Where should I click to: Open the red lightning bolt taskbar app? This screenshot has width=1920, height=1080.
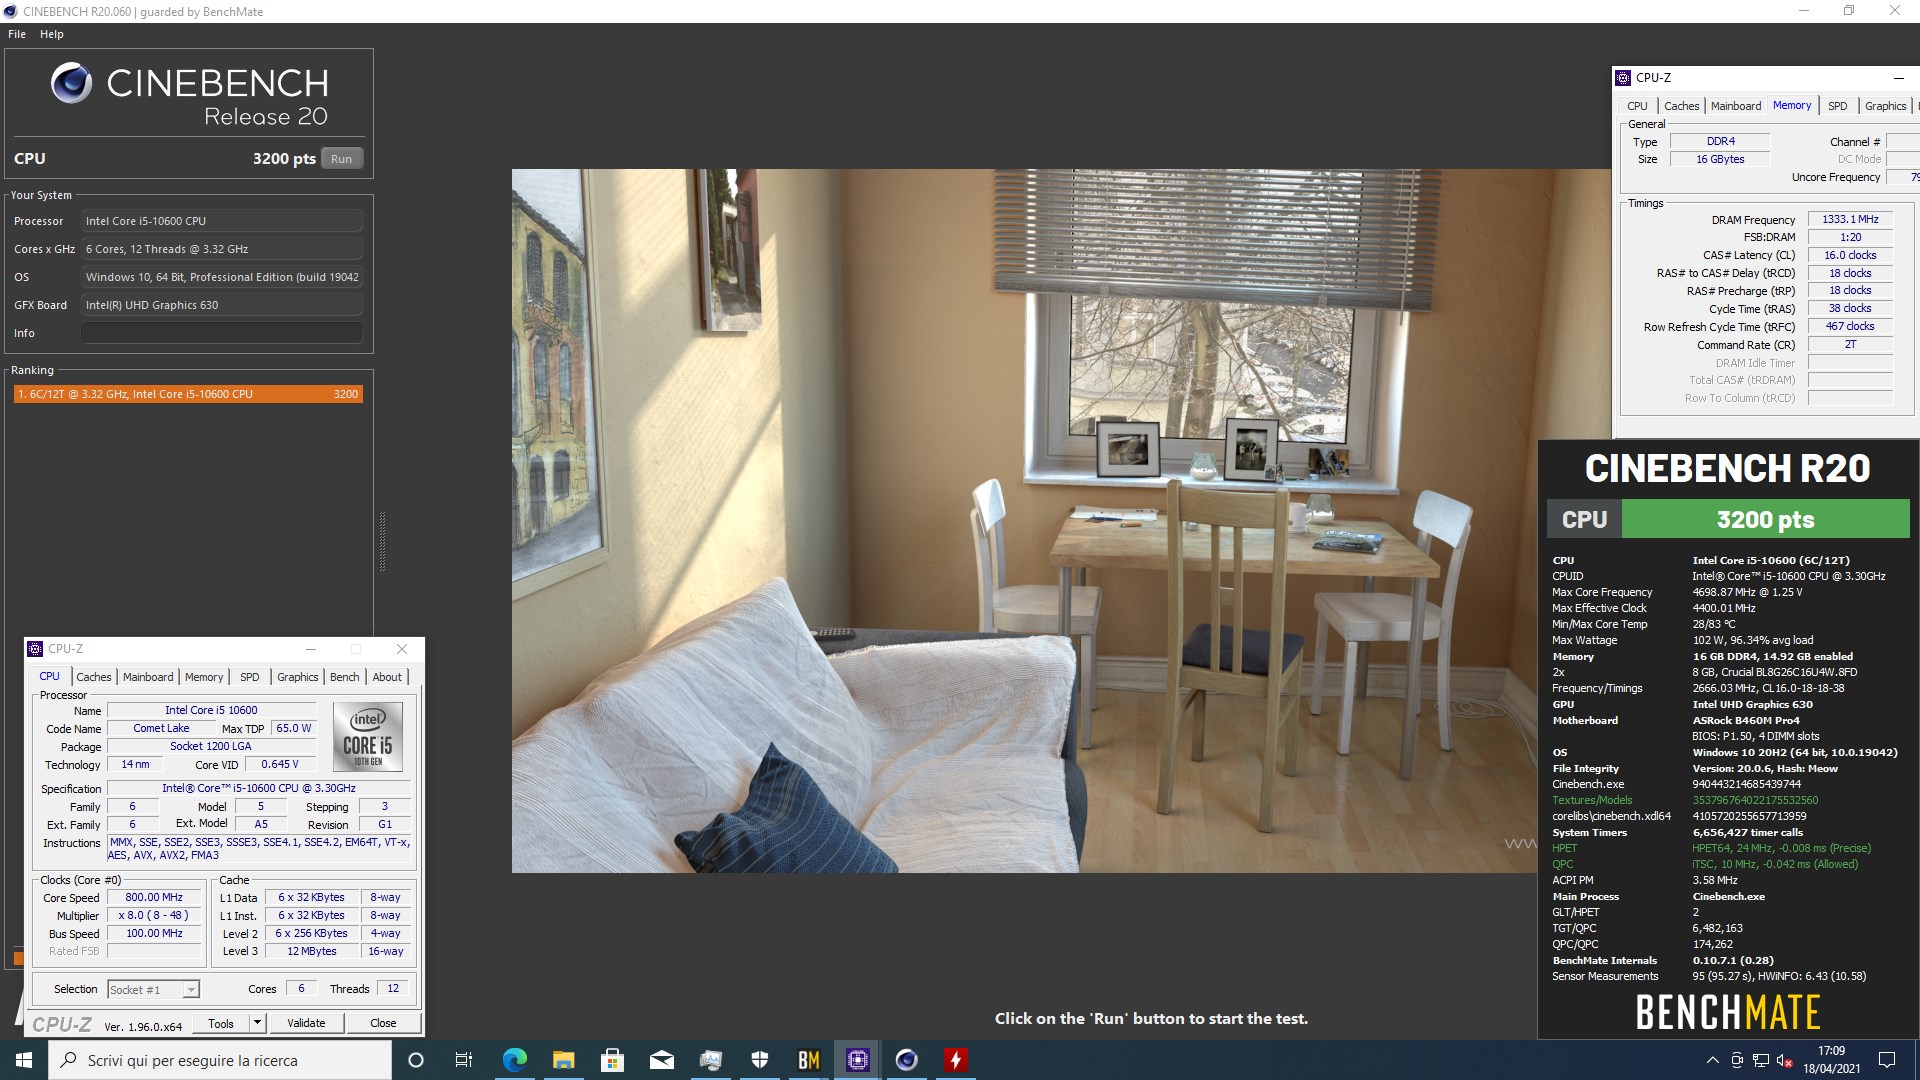(x=955, y=1060)
